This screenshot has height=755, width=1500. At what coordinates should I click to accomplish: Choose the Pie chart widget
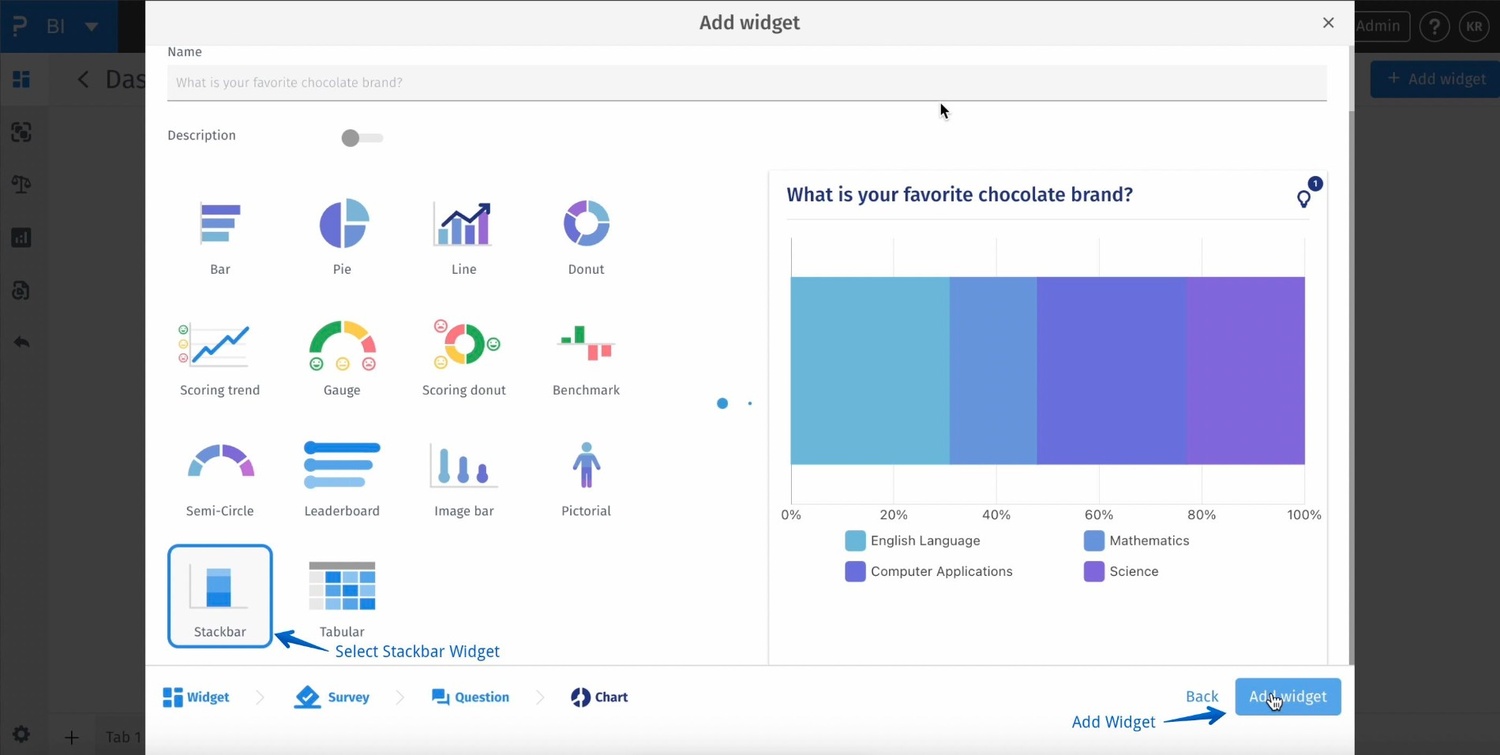pos(342,222)
